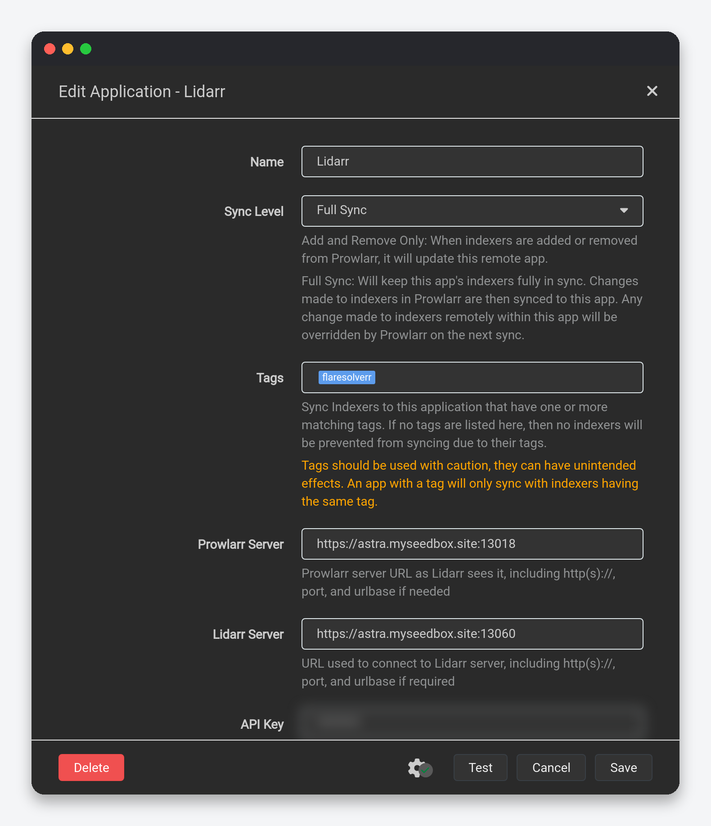
Task: Click the orange tags caution warning text
Action: coord(470,484)
